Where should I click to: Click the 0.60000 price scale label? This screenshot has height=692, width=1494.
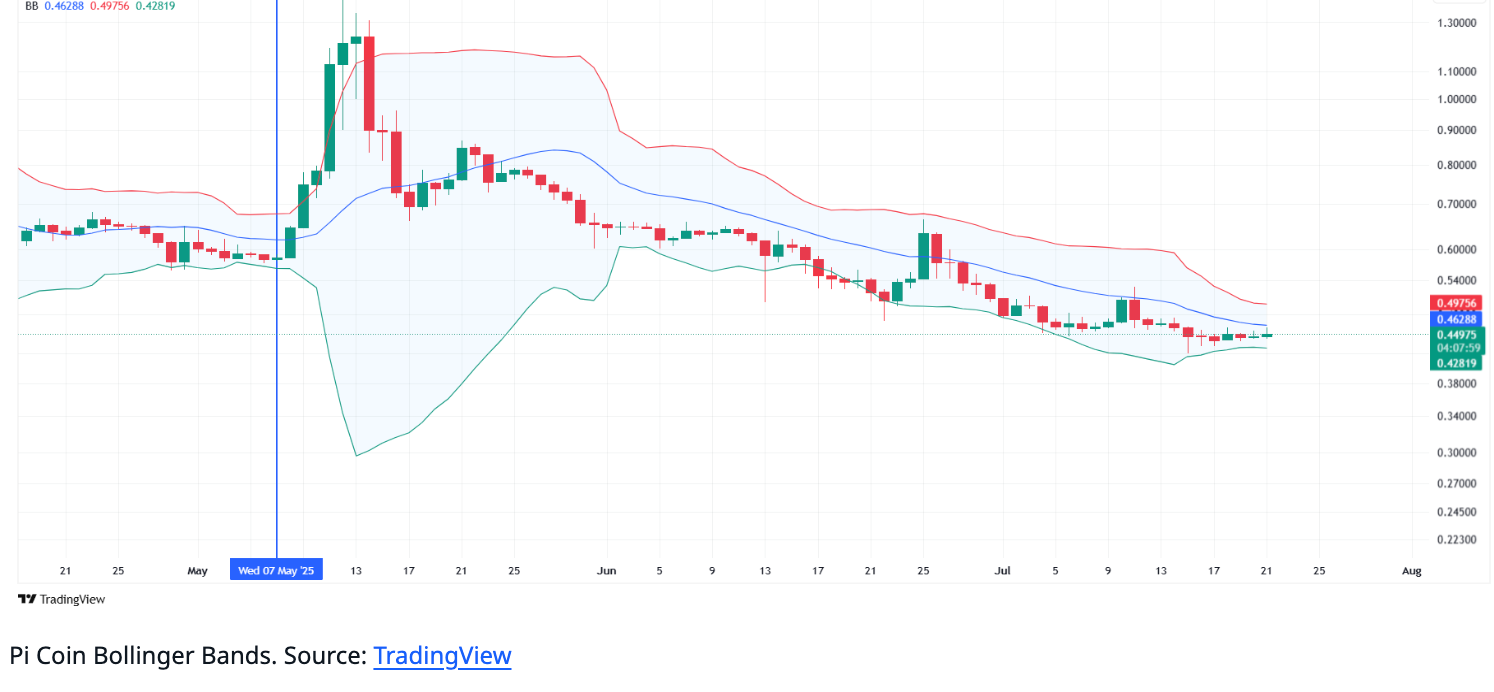point(1456,250)
